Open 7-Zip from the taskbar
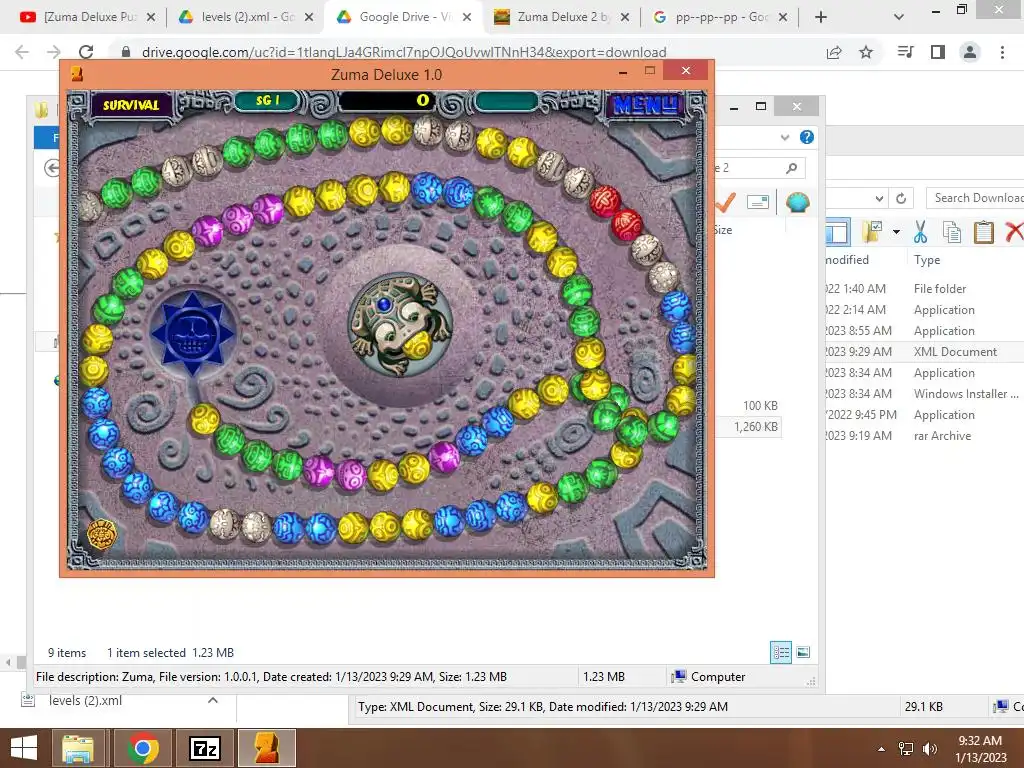Viewport: 1024px width, 768px height. coord(204,748)
